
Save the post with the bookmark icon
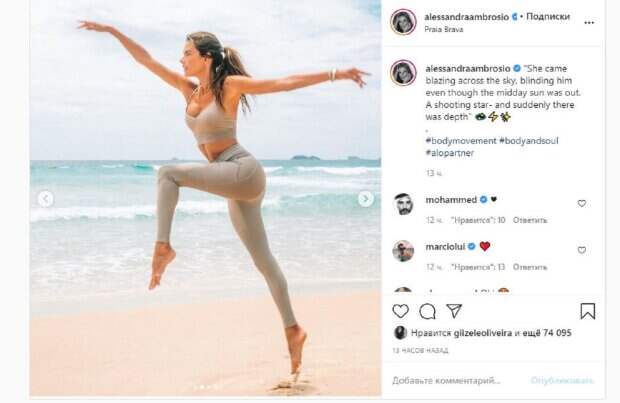tap(588, 311)
